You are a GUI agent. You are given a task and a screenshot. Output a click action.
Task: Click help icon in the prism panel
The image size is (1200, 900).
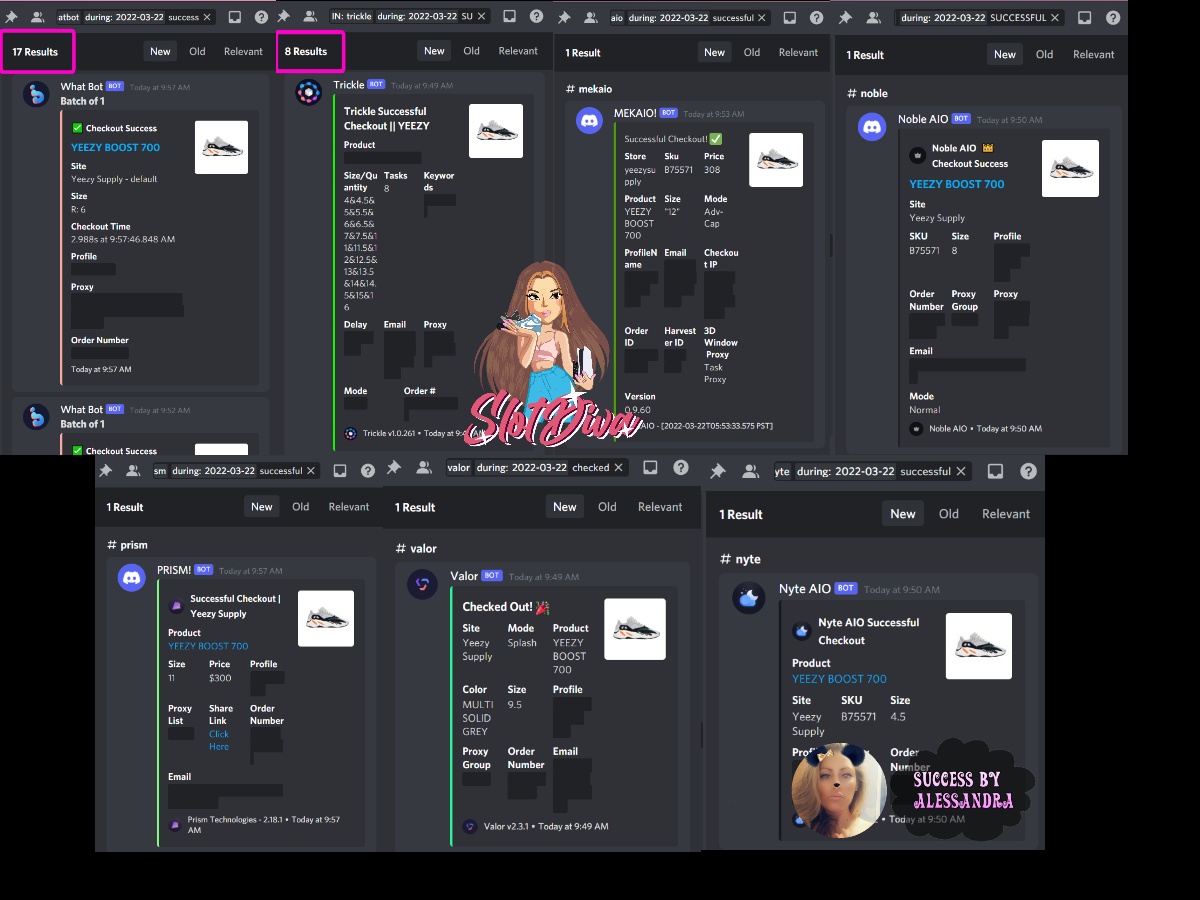[x=367, y=470]
